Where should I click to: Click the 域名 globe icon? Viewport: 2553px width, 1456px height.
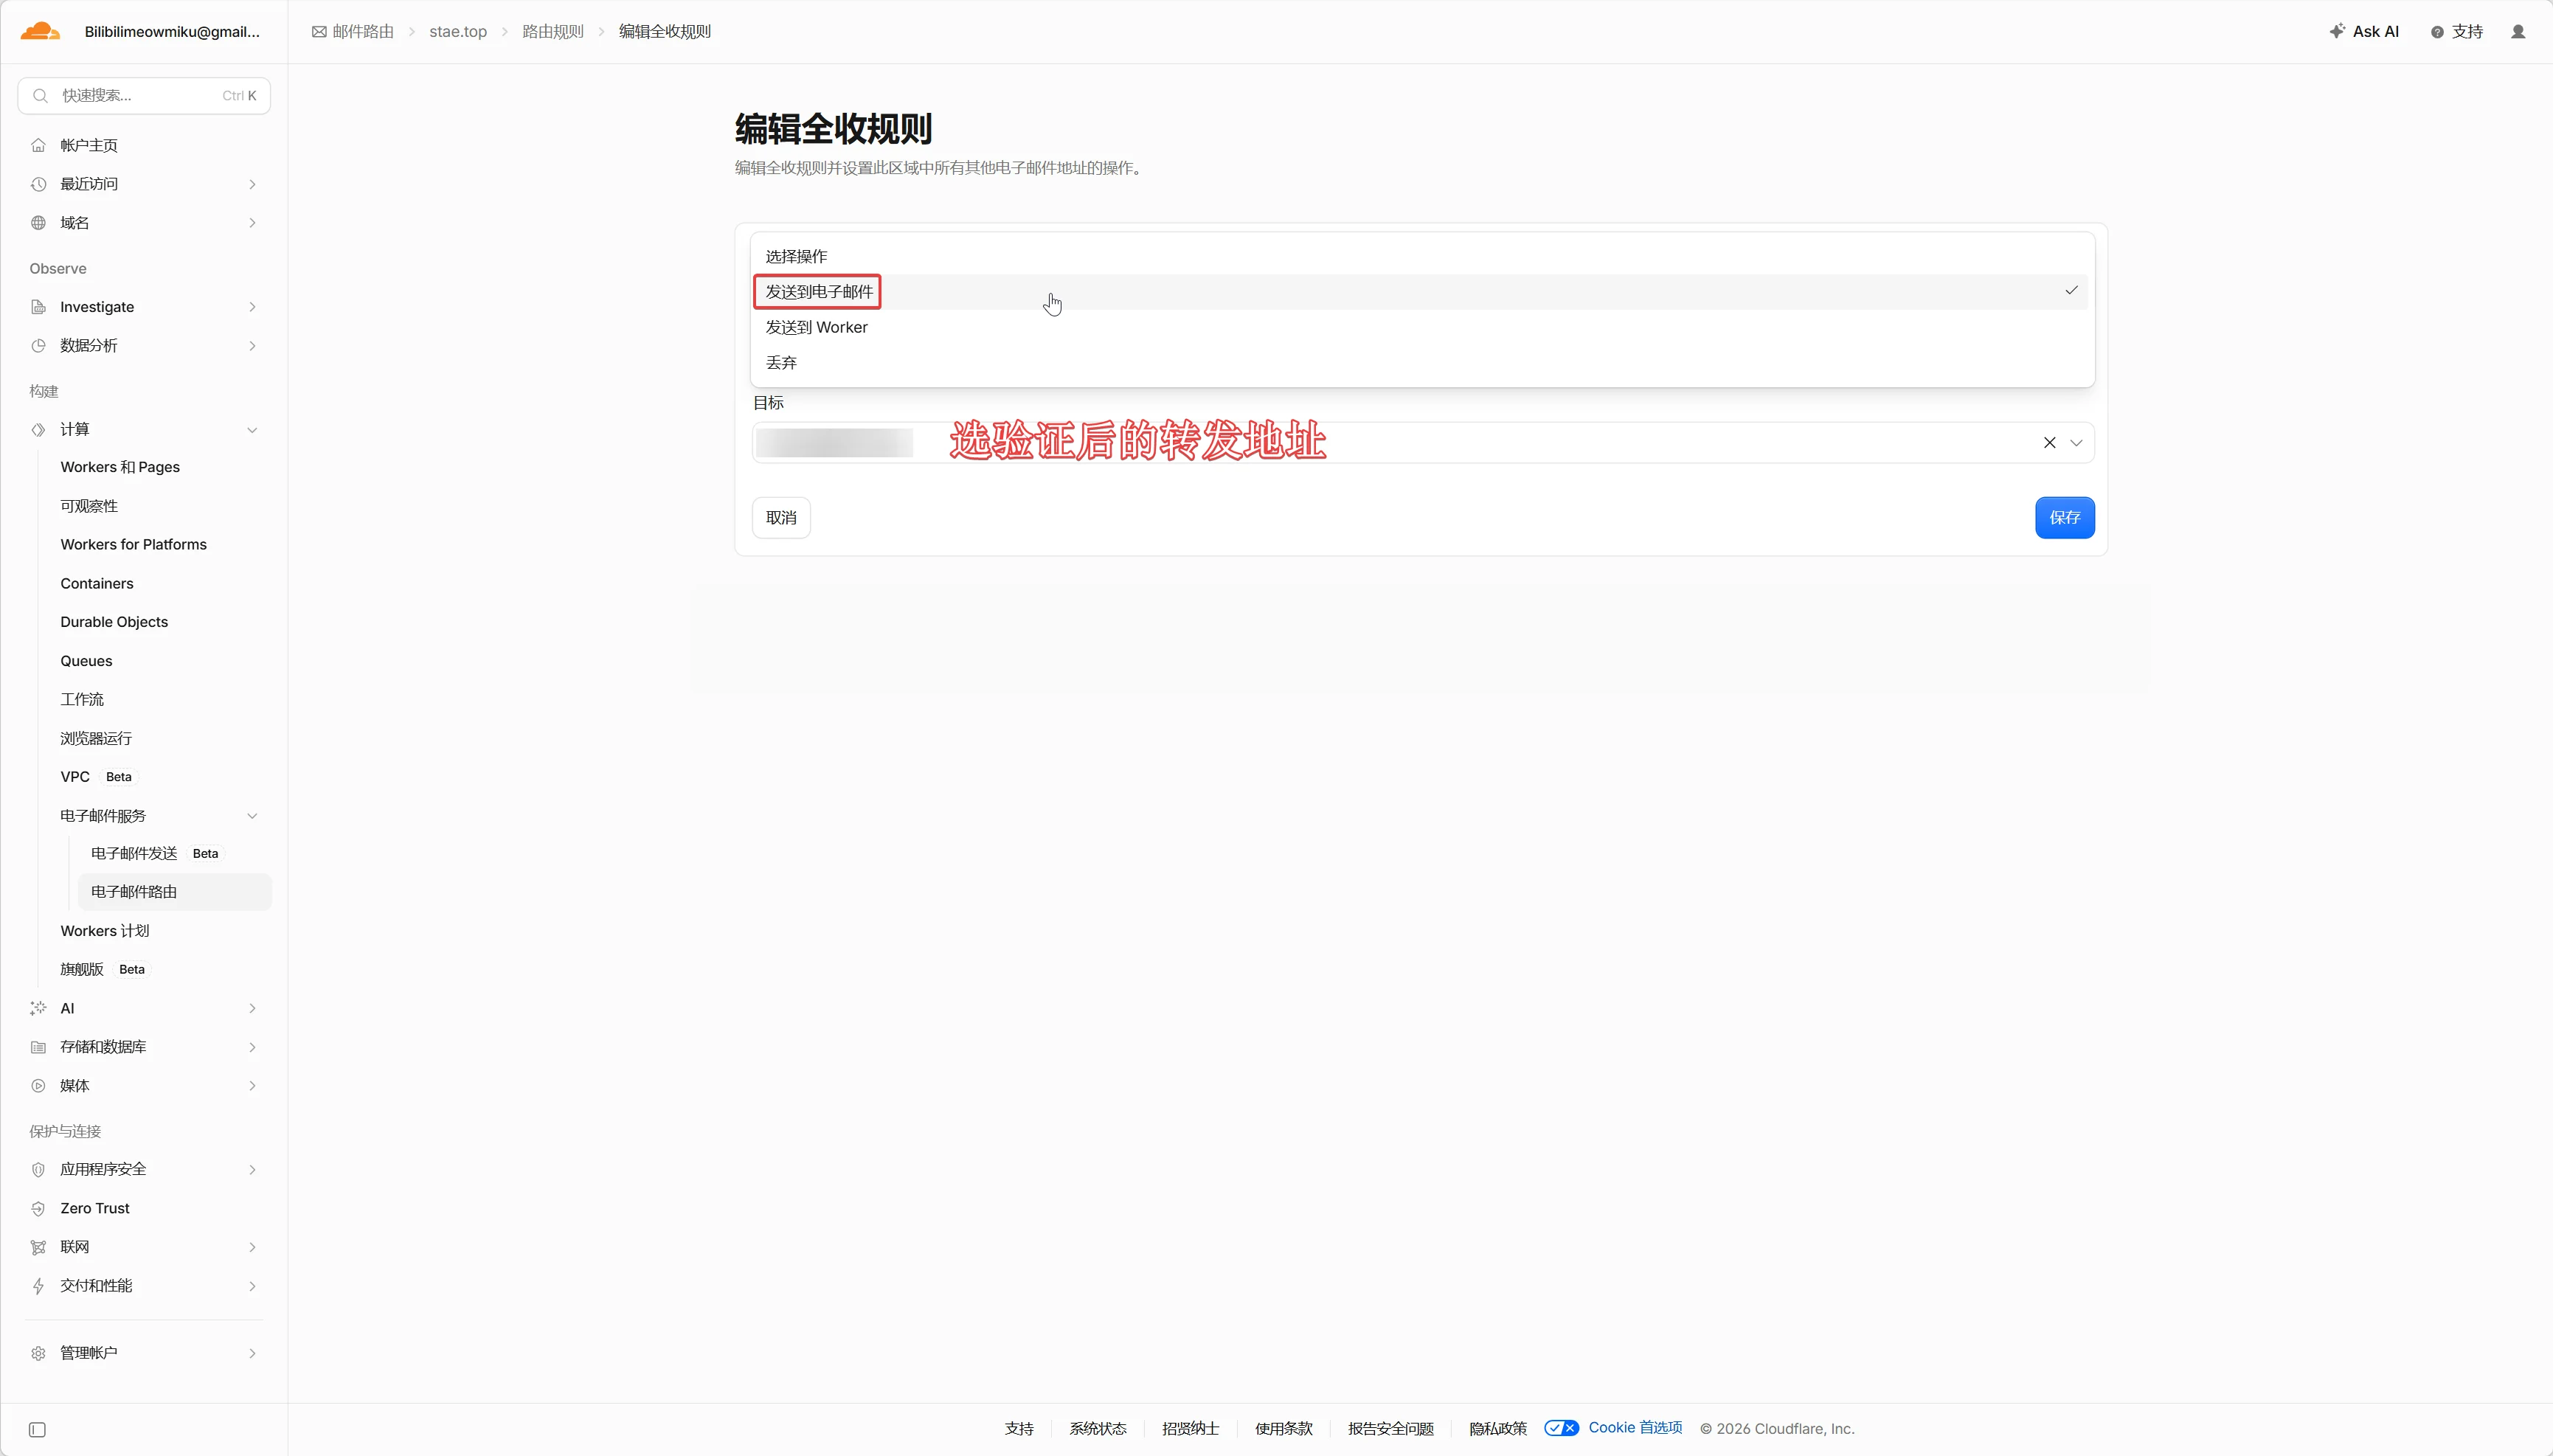38,223
